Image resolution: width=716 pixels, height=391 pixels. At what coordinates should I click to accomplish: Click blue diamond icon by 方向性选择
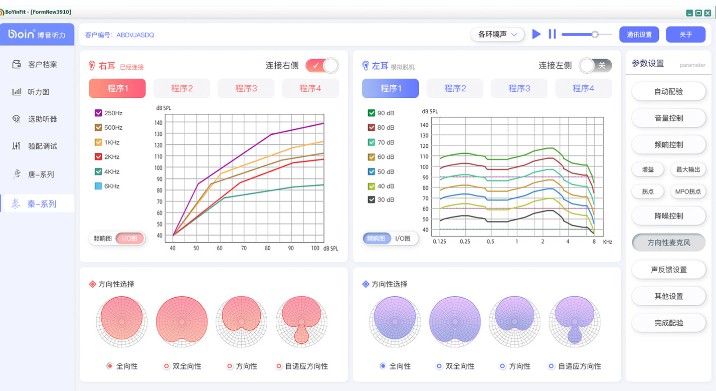point(365,284)
